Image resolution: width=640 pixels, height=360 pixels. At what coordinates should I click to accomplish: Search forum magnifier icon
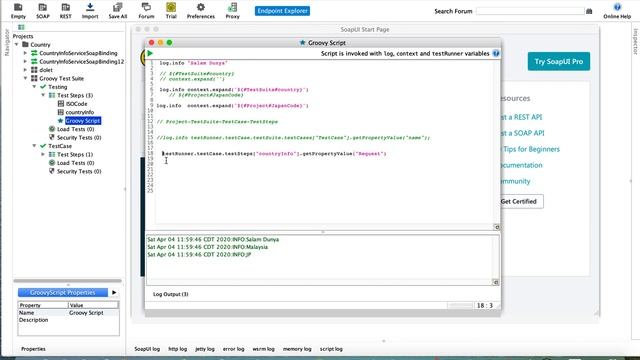[x=589, y=11]
